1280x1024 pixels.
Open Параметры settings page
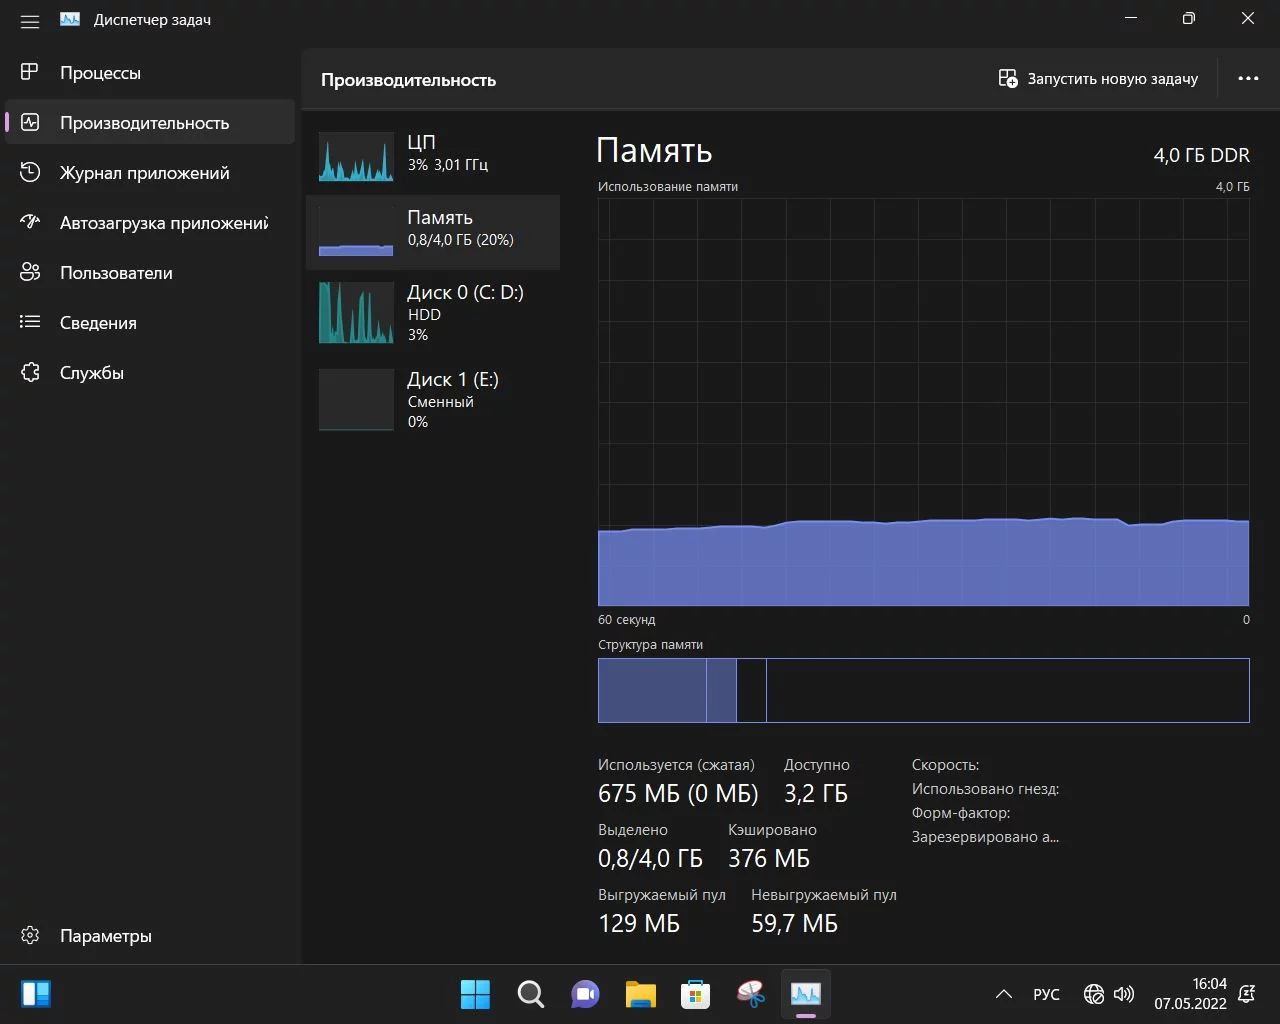coord(150,935)
